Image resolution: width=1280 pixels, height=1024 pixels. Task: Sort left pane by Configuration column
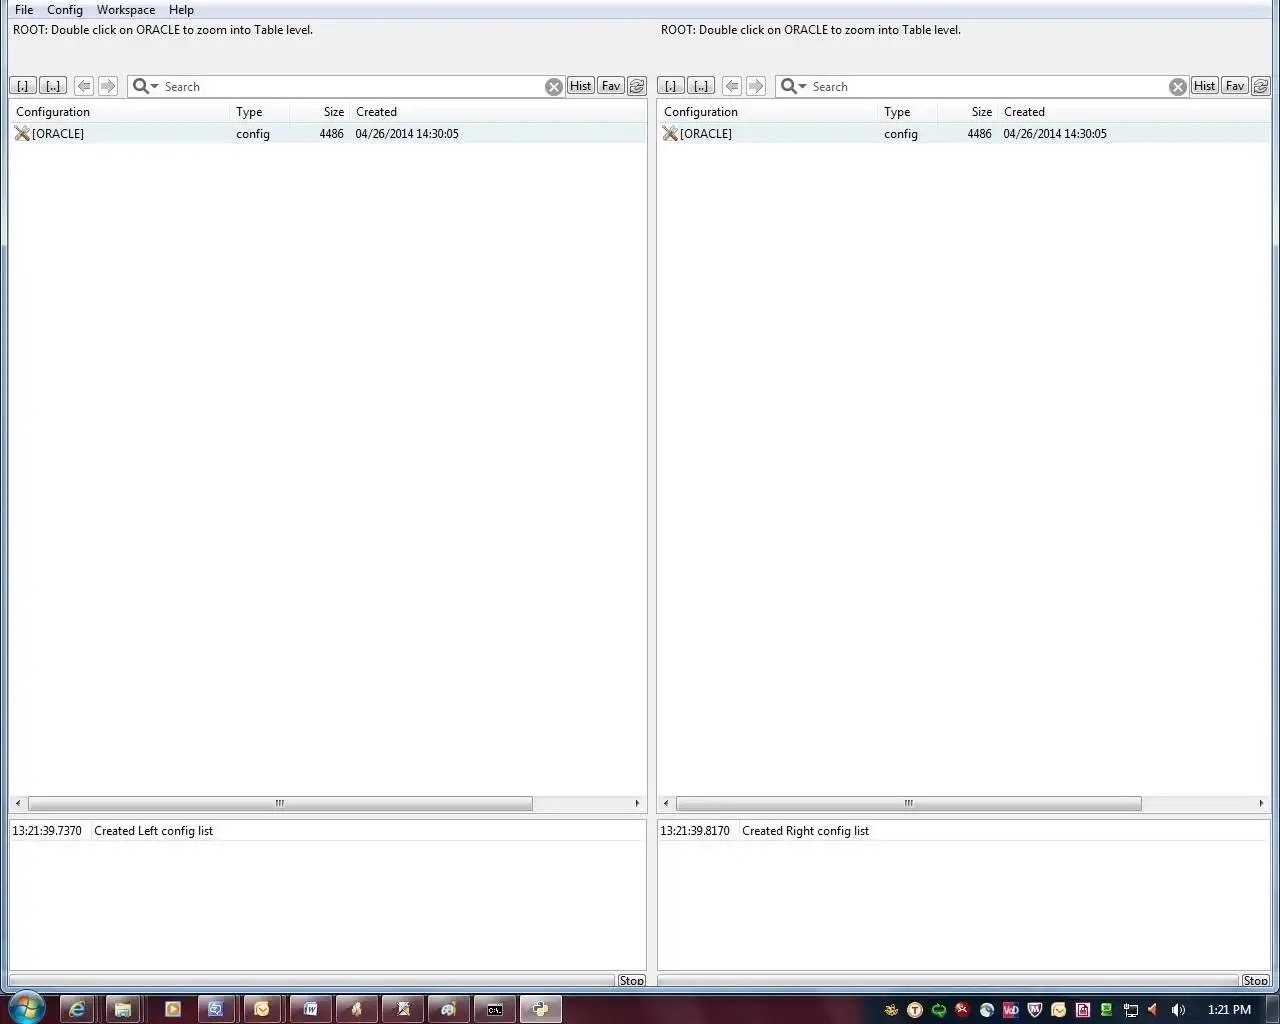(x=119, y=112)
